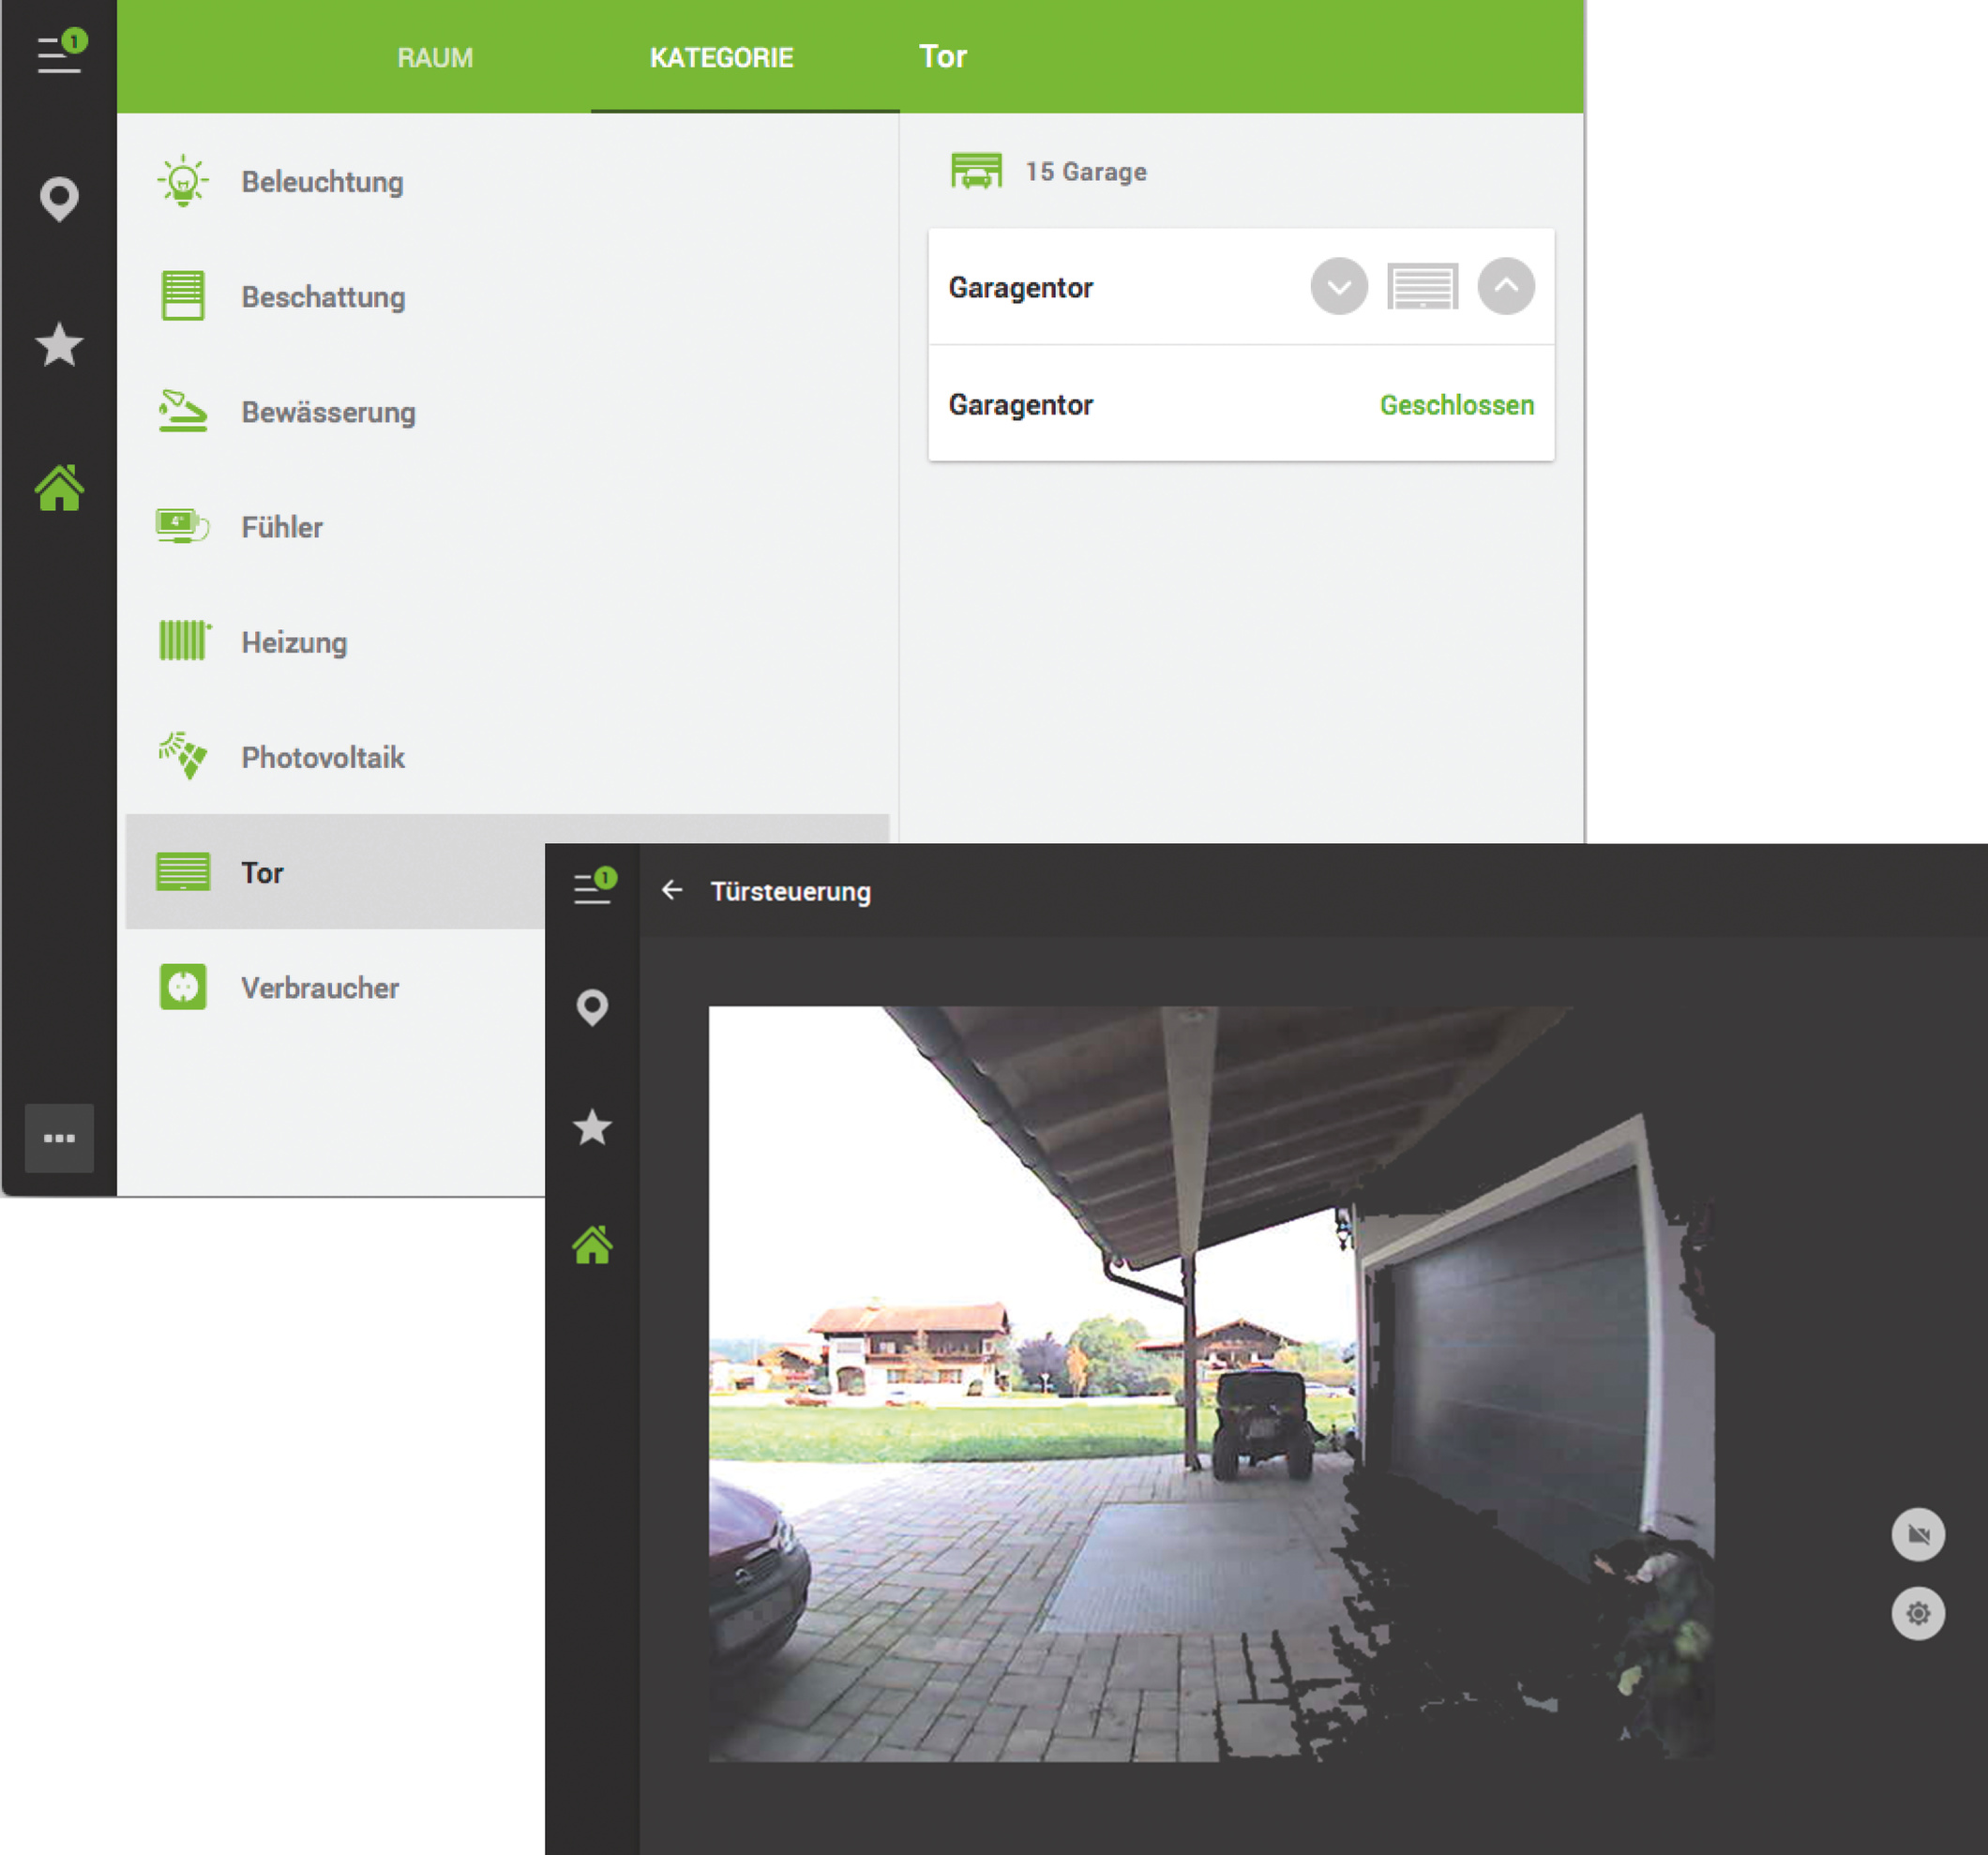The width and height of the screenshot is (1988, 1855).
Task: Select the Beleuchtung category
Action: click(322, 182)
